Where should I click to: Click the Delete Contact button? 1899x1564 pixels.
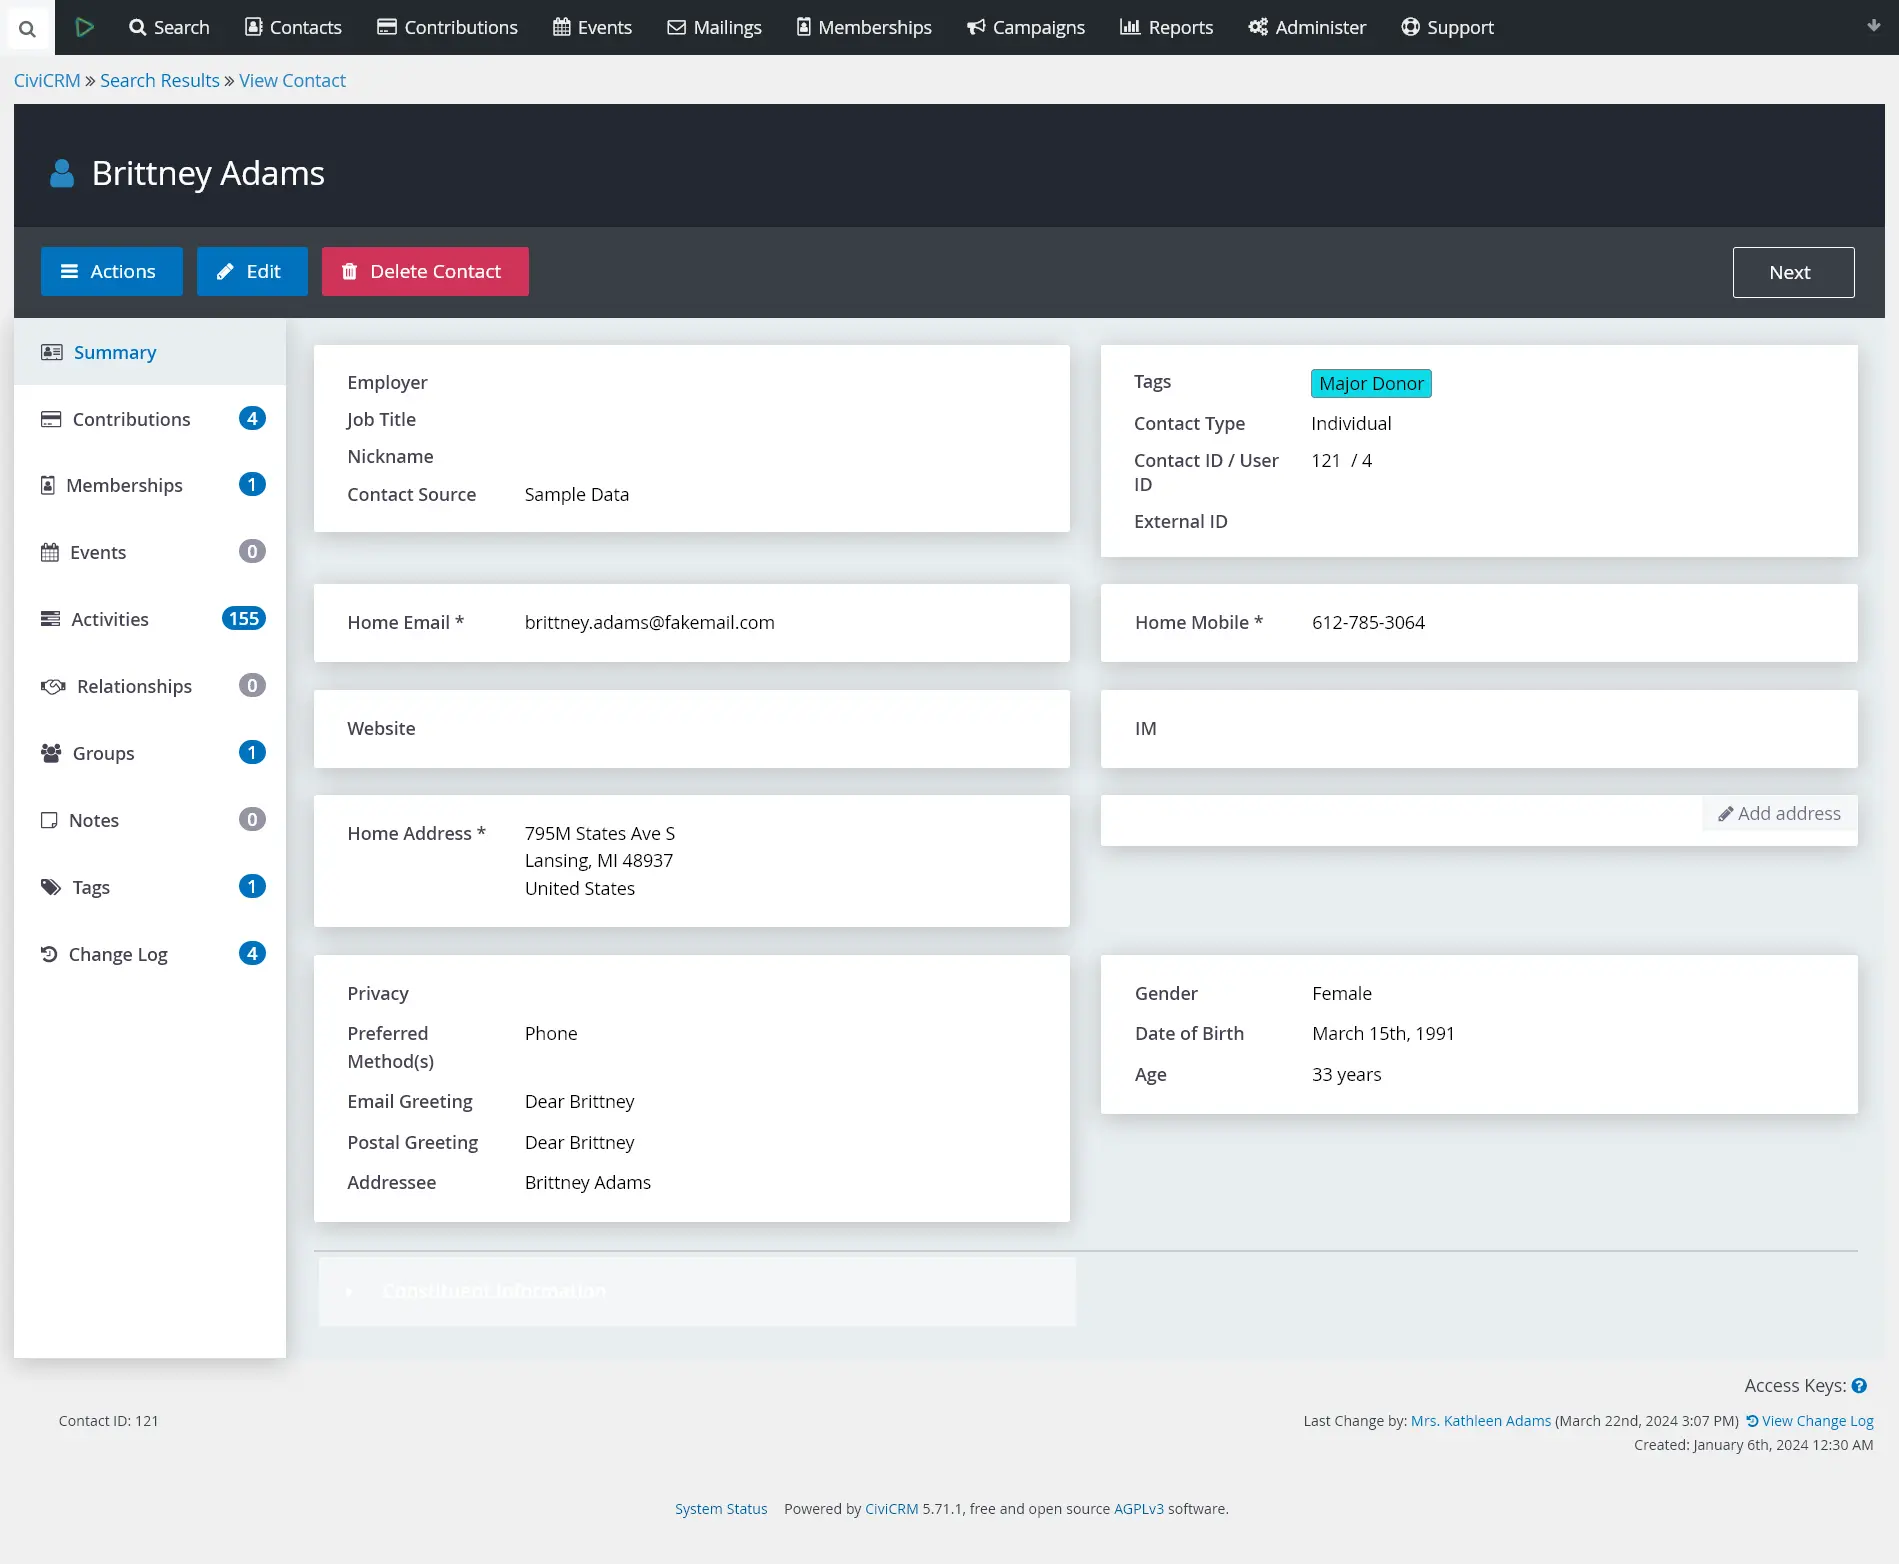pyautogui.click(x=424, y=271)
